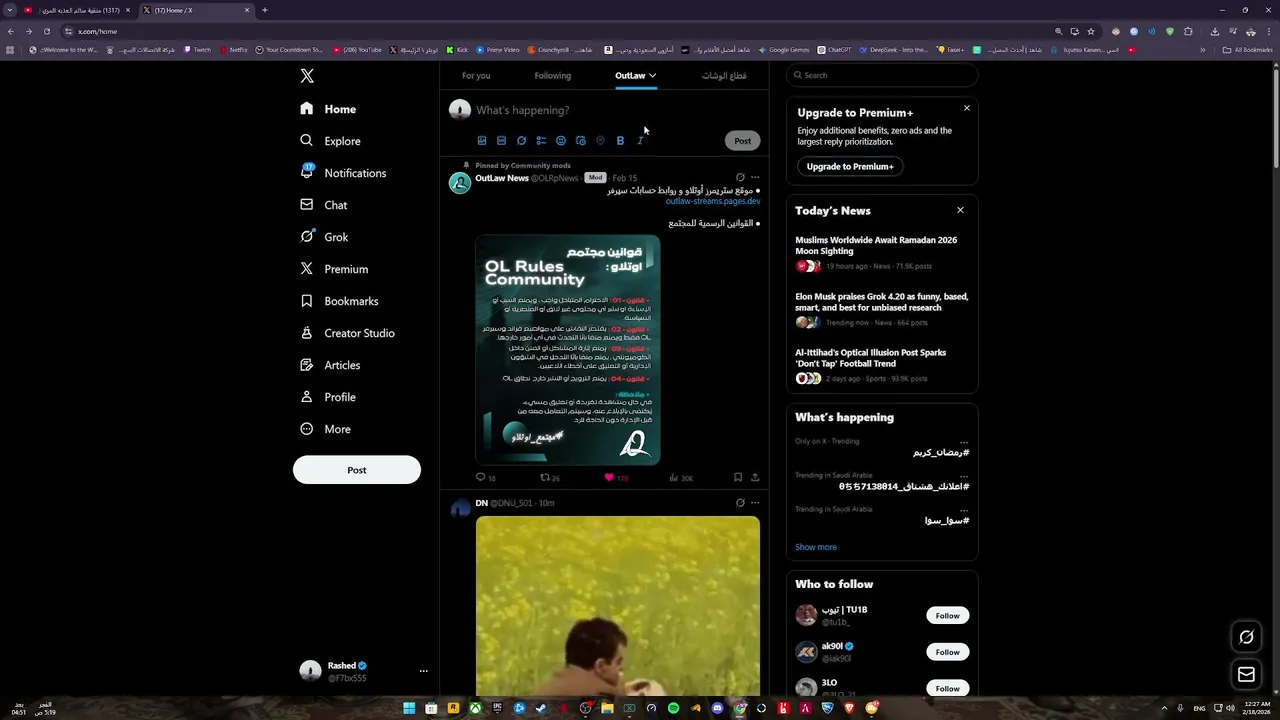
Task: Open more options on the OutLaw News post
Action: pos(755,178)
